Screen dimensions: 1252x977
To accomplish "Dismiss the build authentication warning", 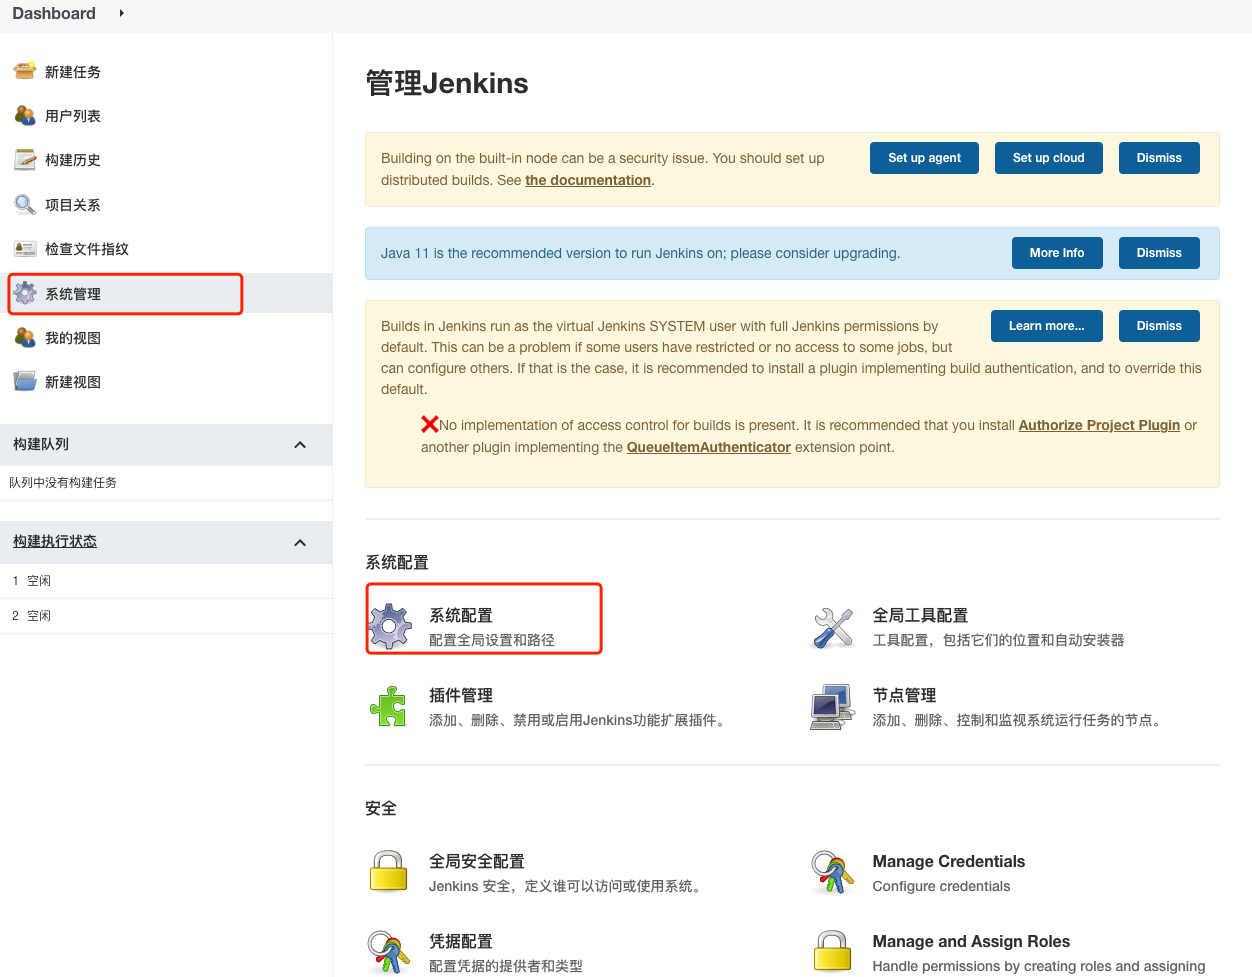I will 1159,326.
